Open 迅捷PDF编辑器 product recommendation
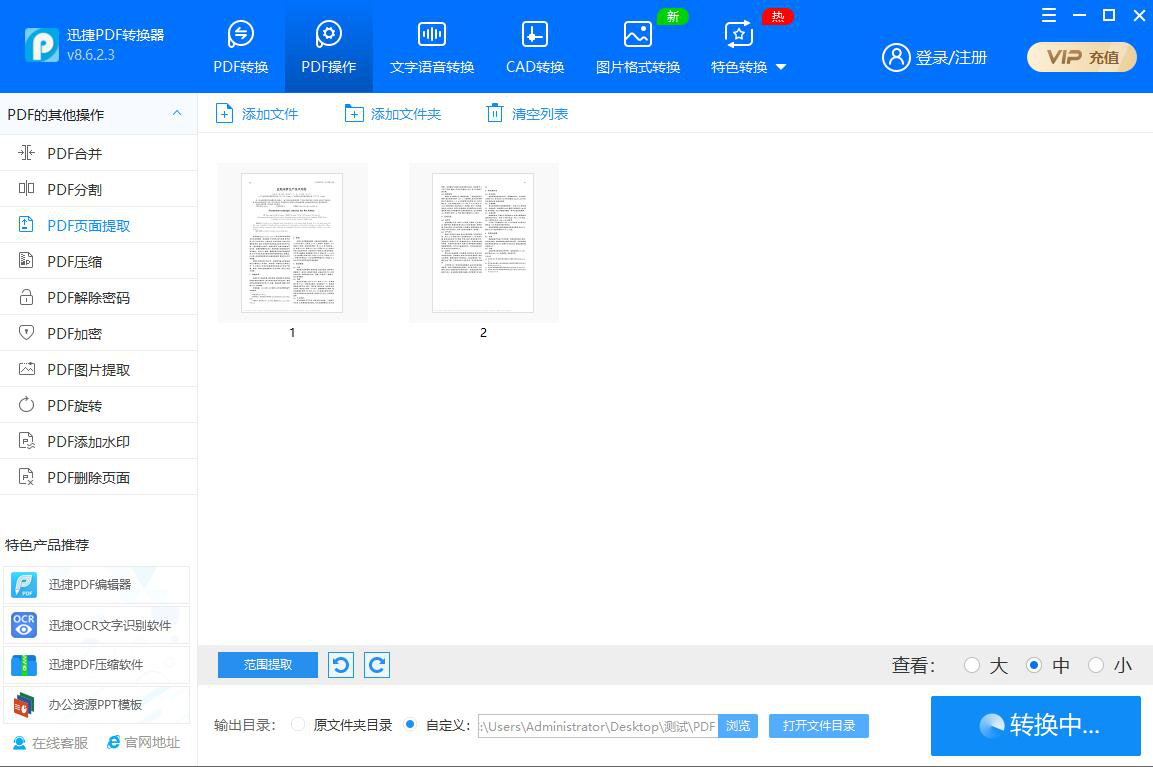 96,585
